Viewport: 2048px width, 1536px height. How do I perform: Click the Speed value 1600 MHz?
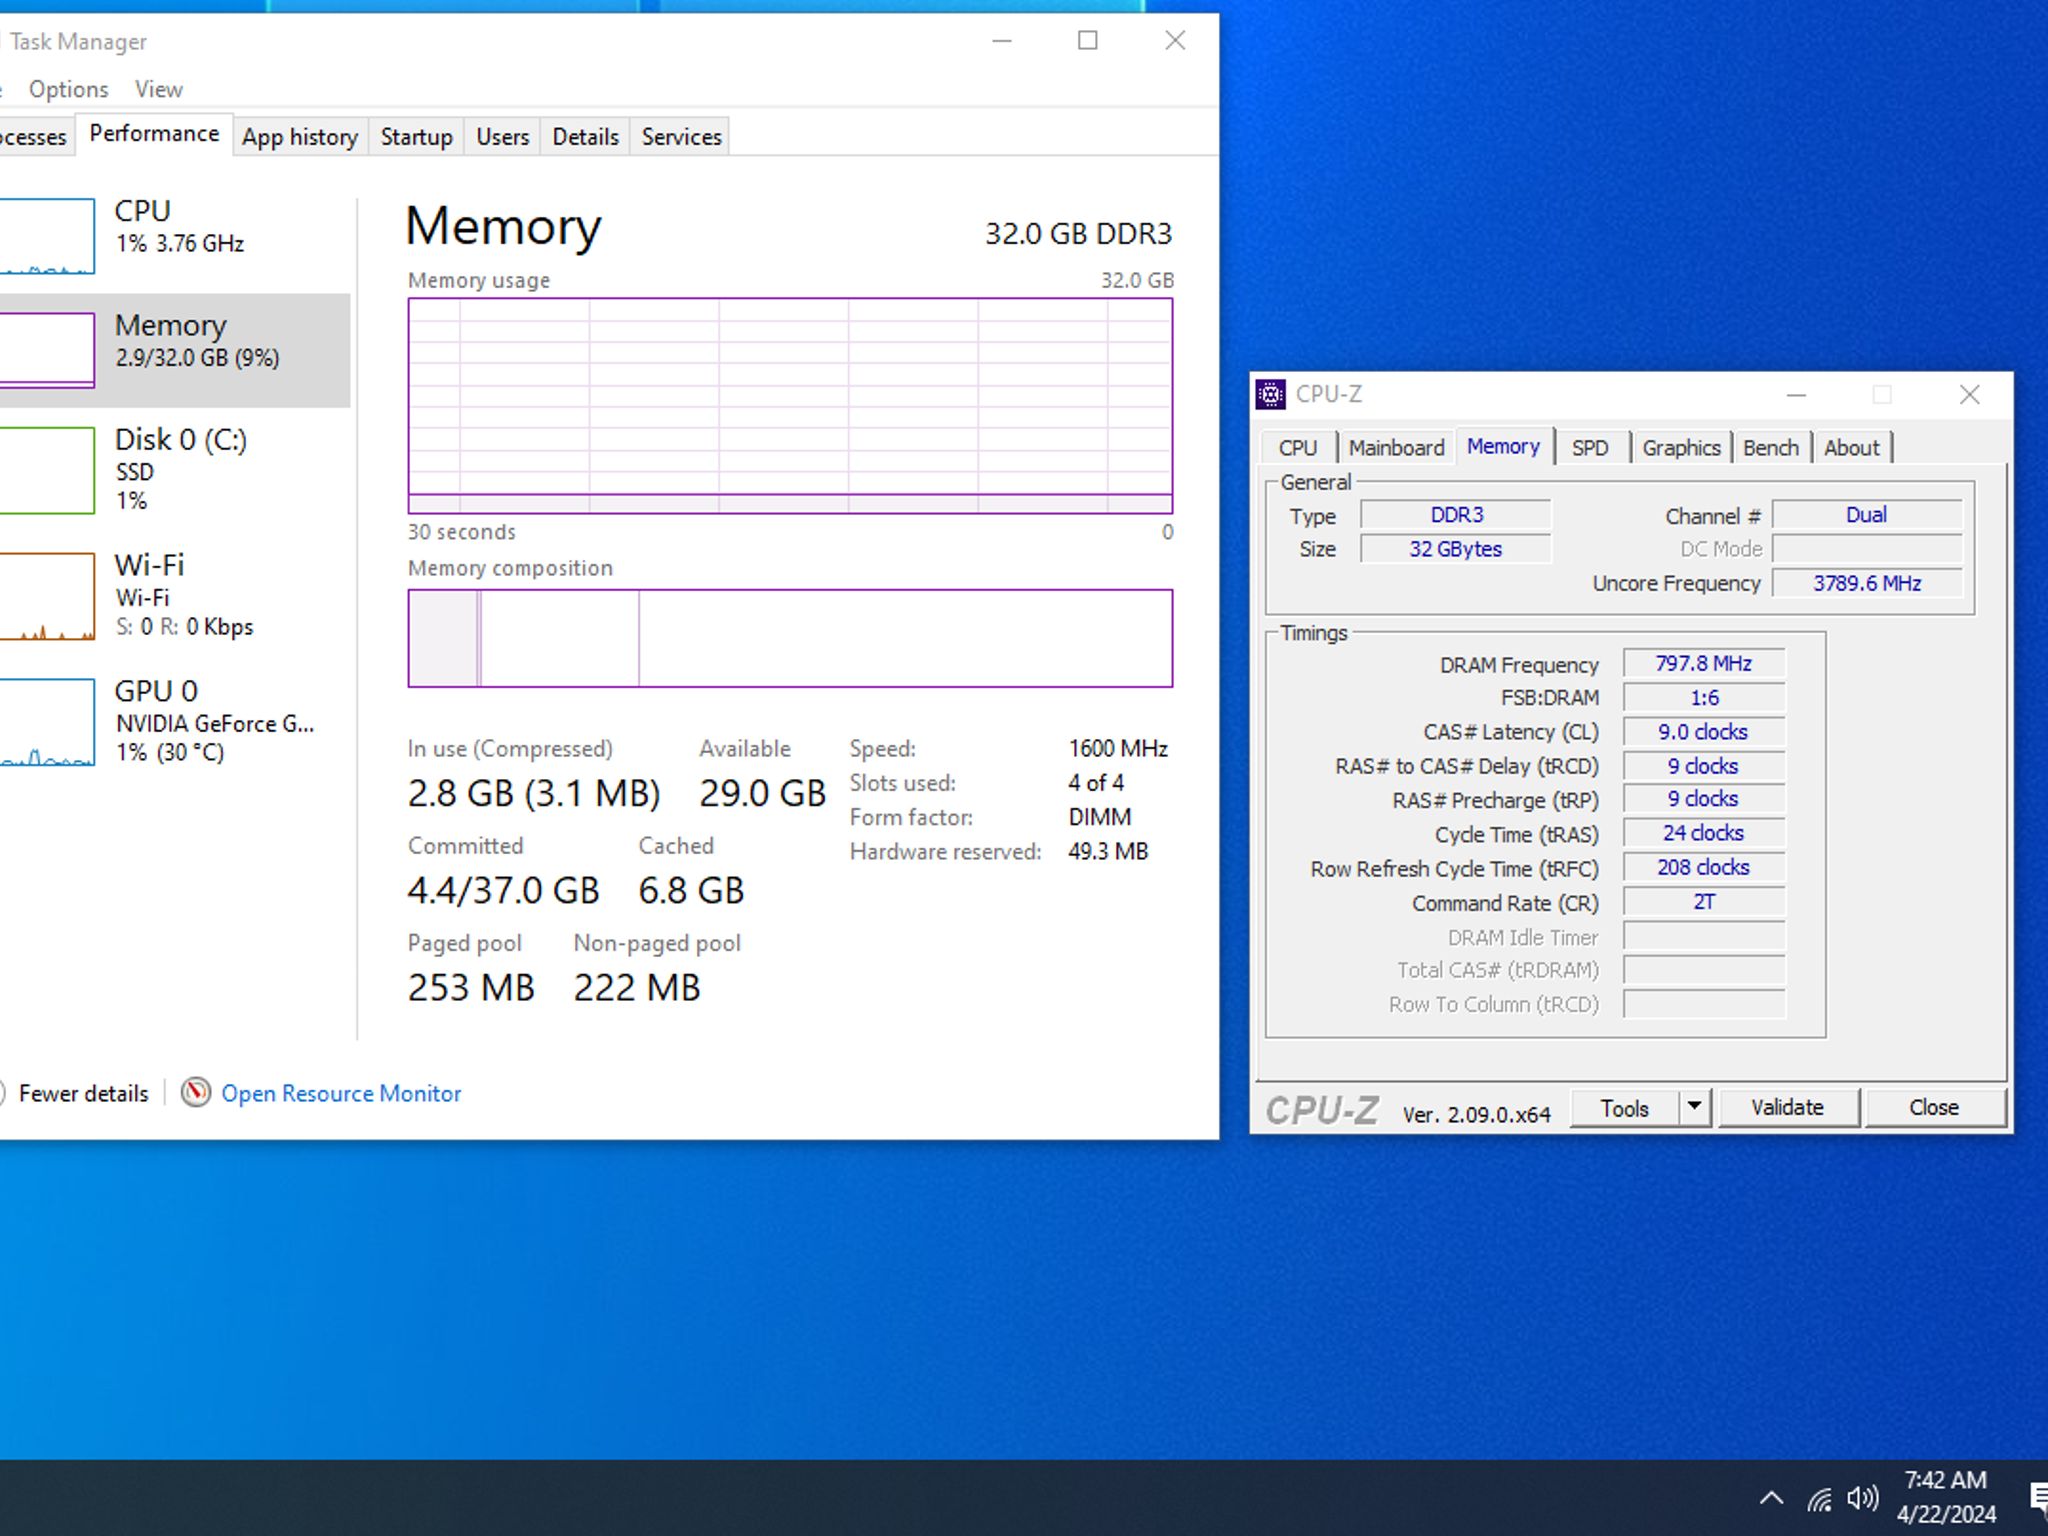(1118, 748)
